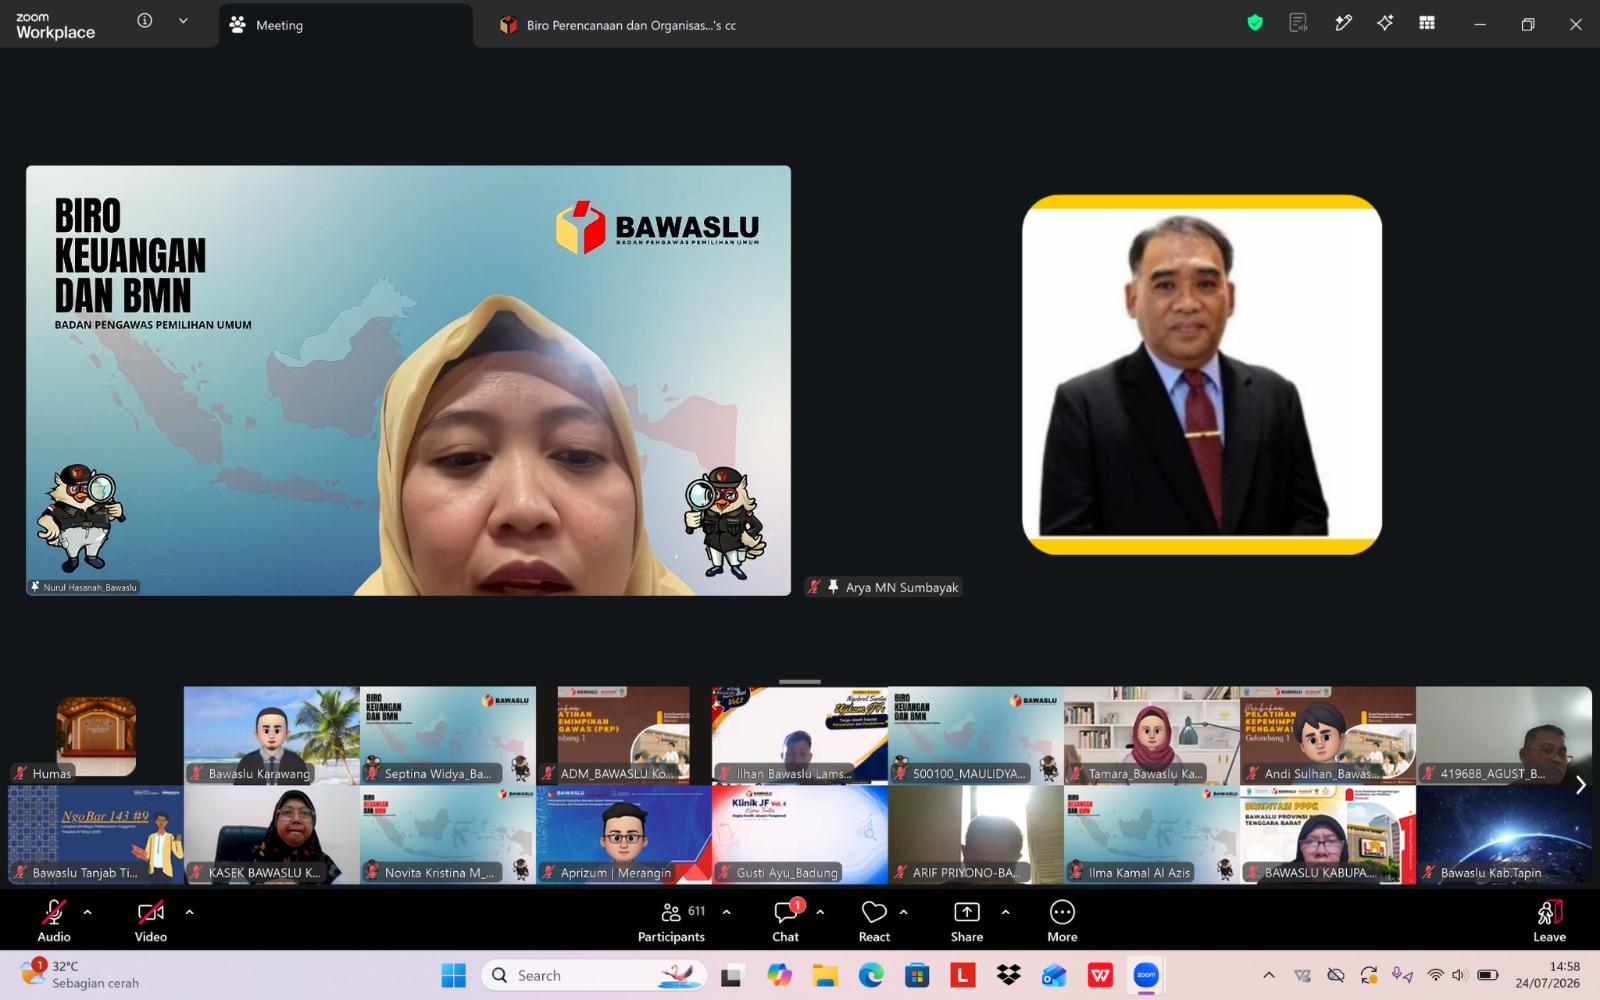The width and height of the screenshot is (1600, 1000).
Task: Open Microsoft Store from taskbar
Action: pos(917,975)
